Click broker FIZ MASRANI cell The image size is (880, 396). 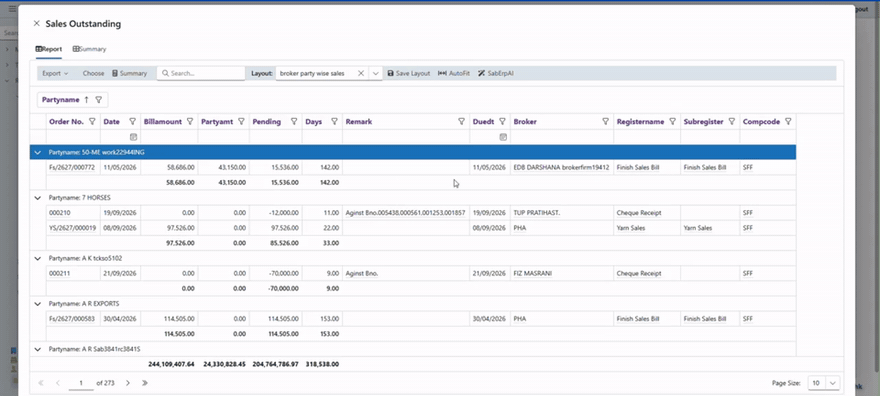(x=562, y=273)
